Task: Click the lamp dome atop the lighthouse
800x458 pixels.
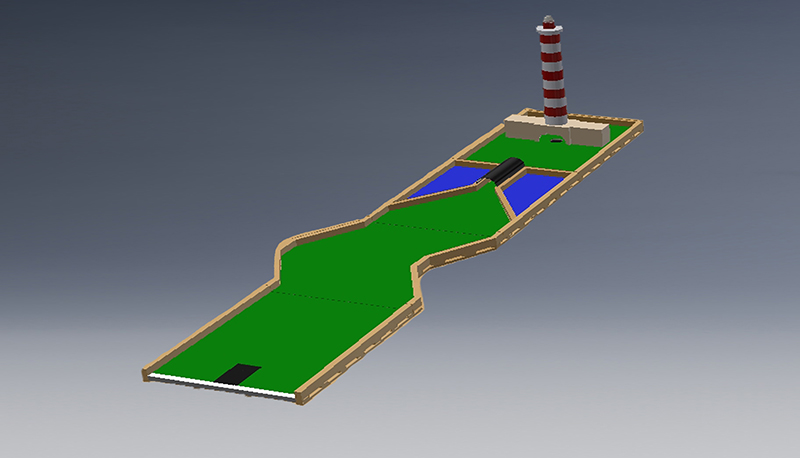Action: click(548, 21)
